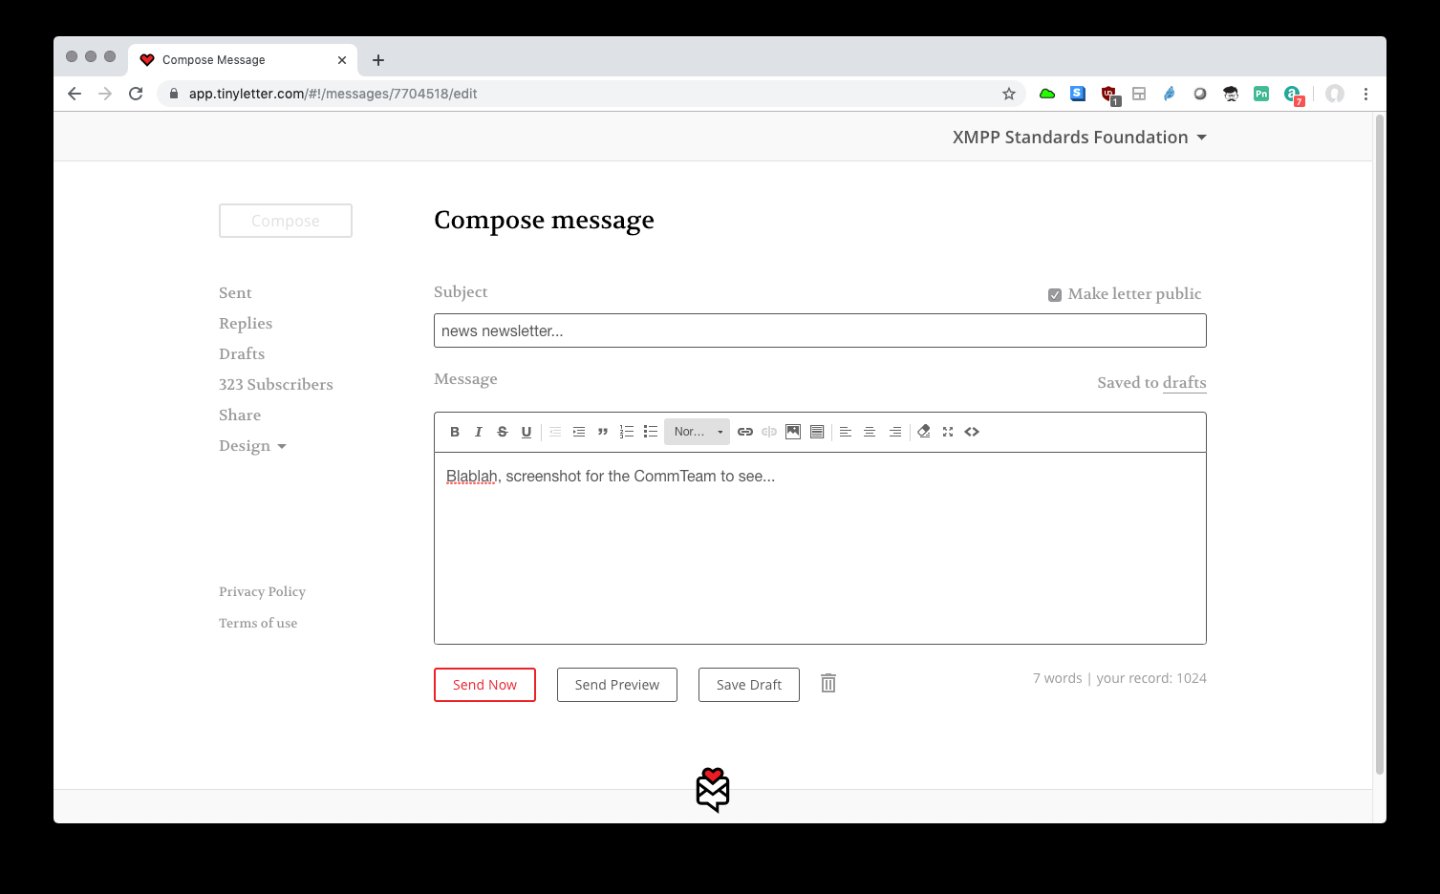The height and width of the screenshot is (894, 1440).
Task: Insert an image into message
Action: [793, 432]
